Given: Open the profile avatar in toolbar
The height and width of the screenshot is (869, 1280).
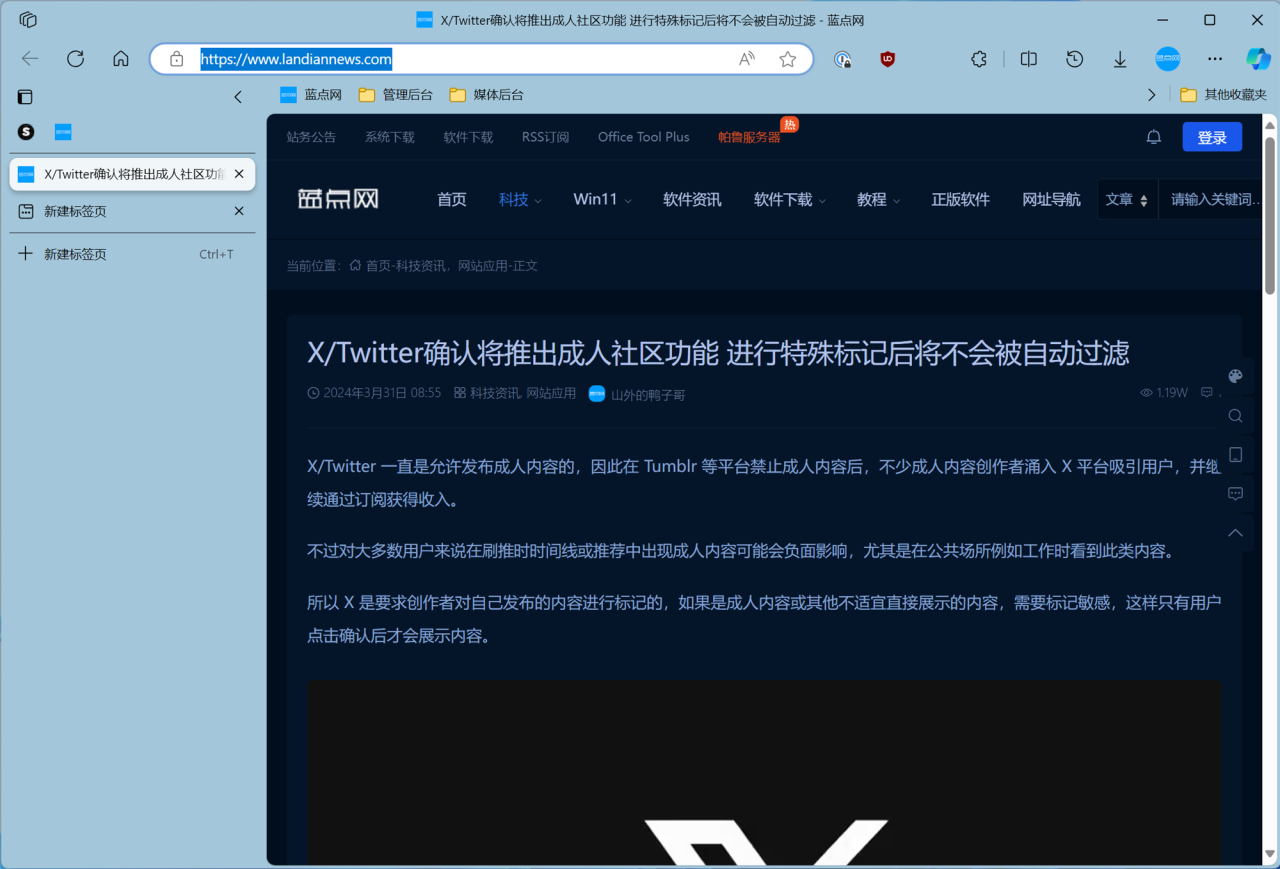Looking at the screenshot, I should 1168,59.
